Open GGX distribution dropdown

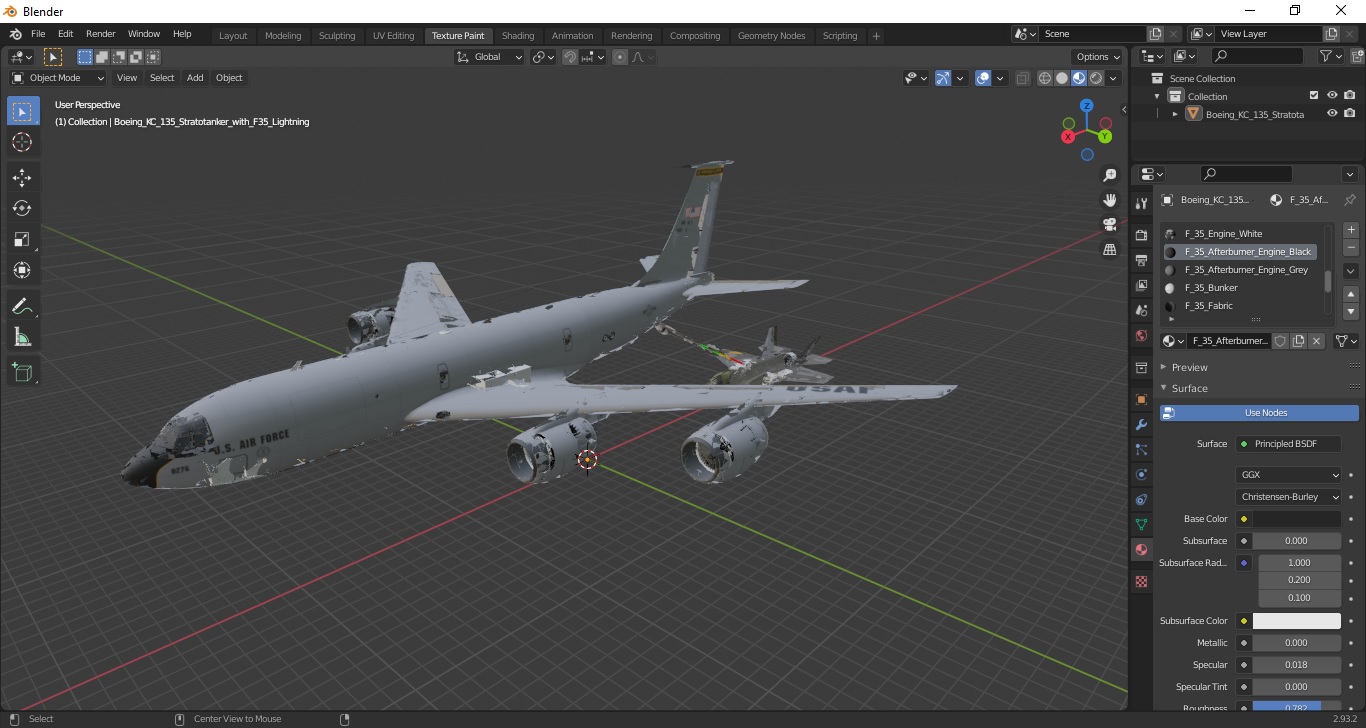(1289, 475)
